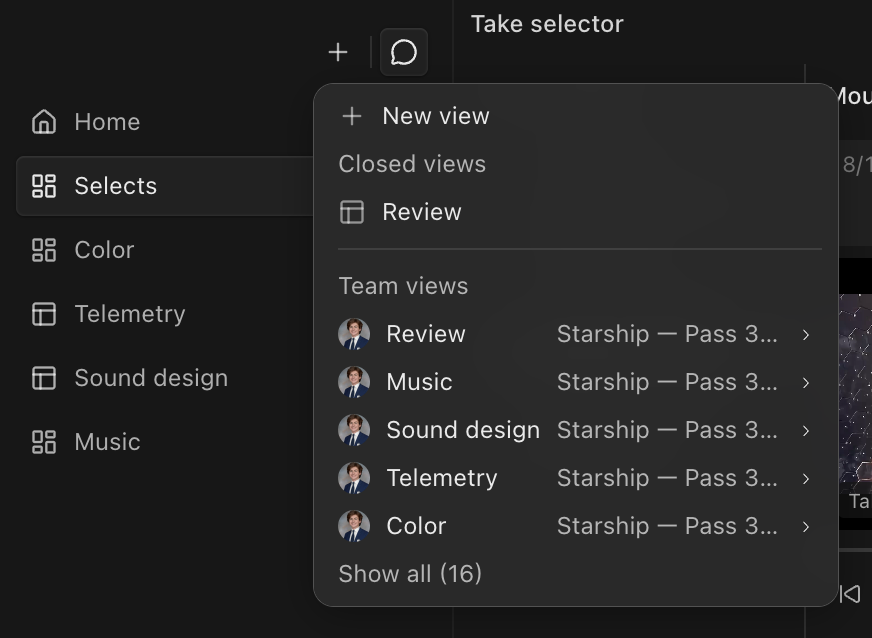Expand the Color team view chevron
Viewport: 872px width, 638px height.
[806, 526]
